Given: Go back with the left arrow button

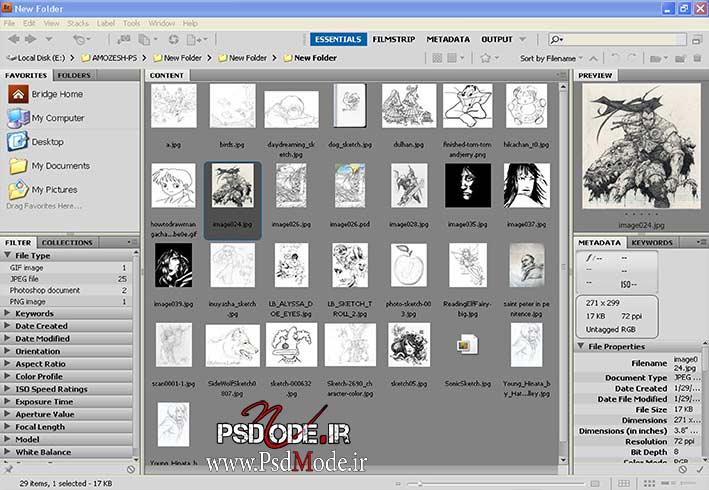Looking at the screenshot, I should tap(14, 39).
